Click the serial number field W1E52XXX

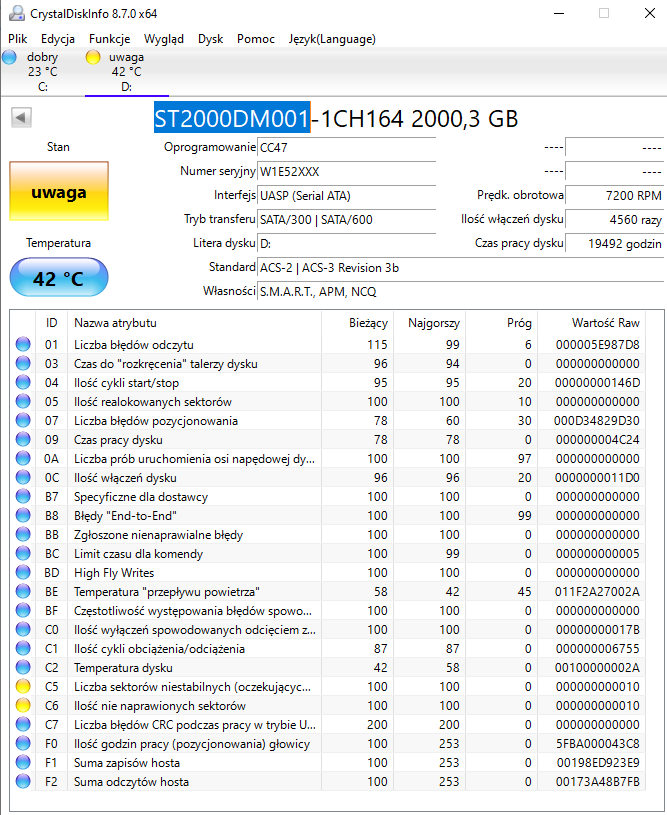point(346,172)
